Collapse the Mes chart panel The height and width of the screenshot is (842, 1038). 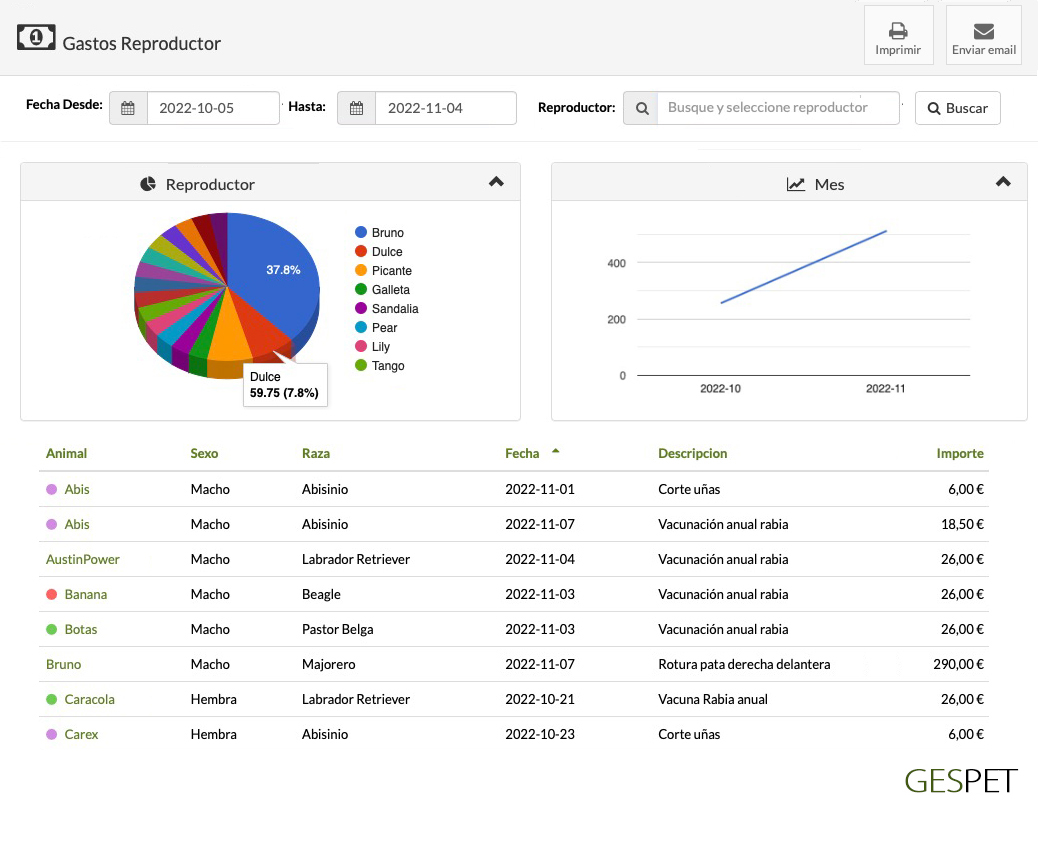[x=1003, y=182]
